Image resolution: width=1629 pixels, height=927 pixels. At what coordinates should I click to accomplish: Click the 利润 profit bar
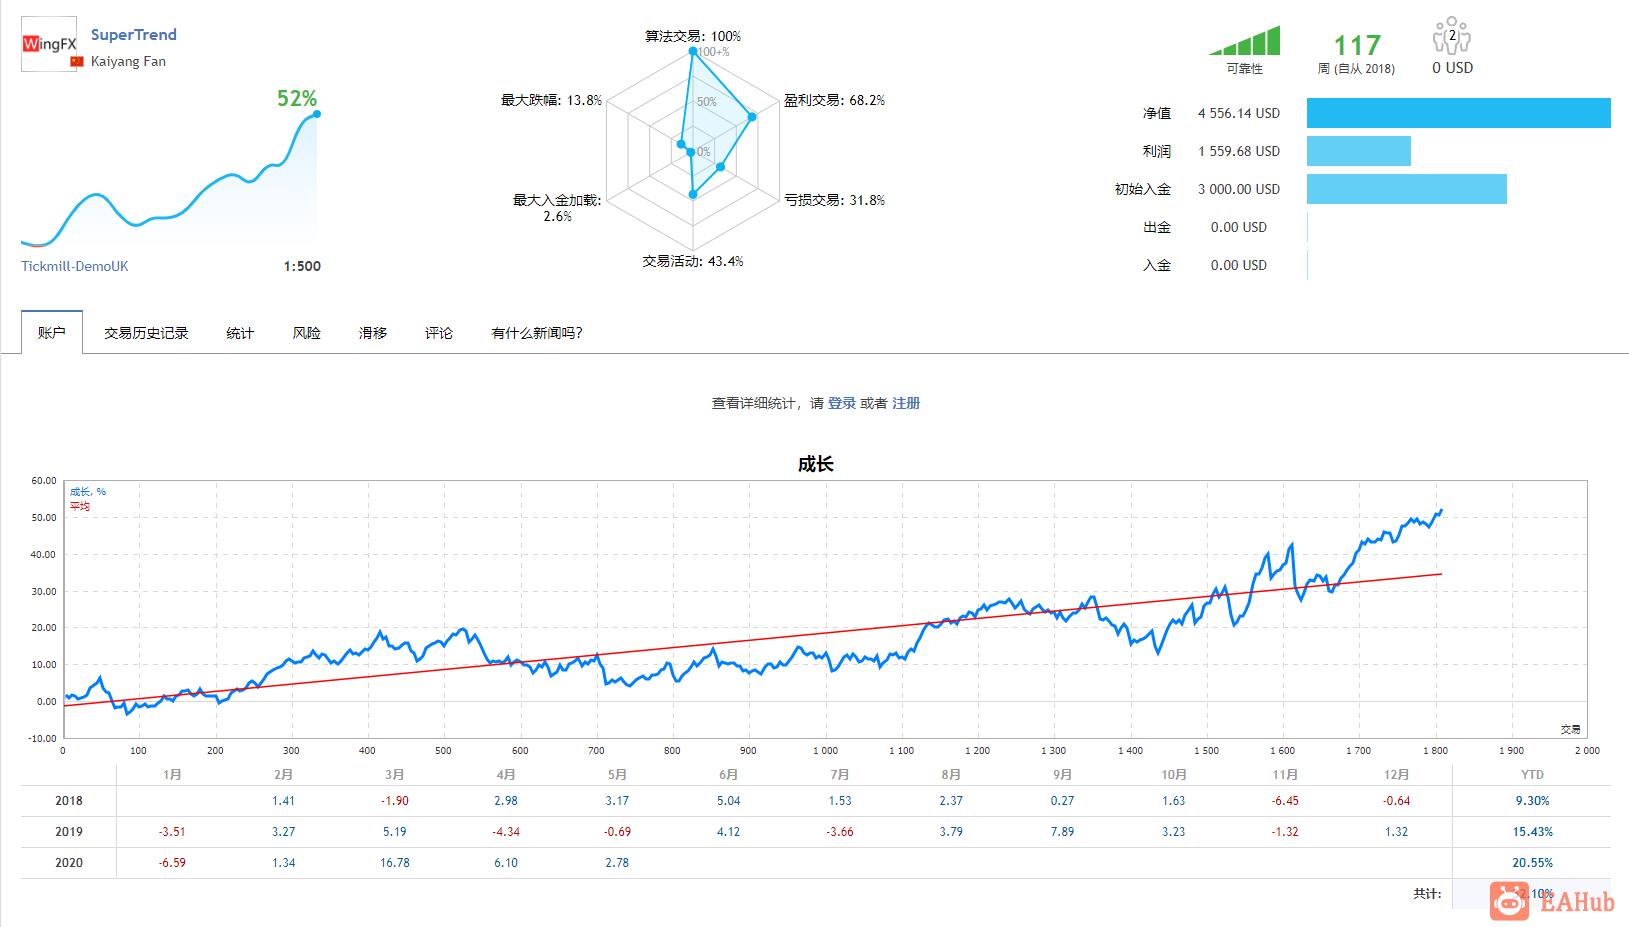[x=1358, y=151]
